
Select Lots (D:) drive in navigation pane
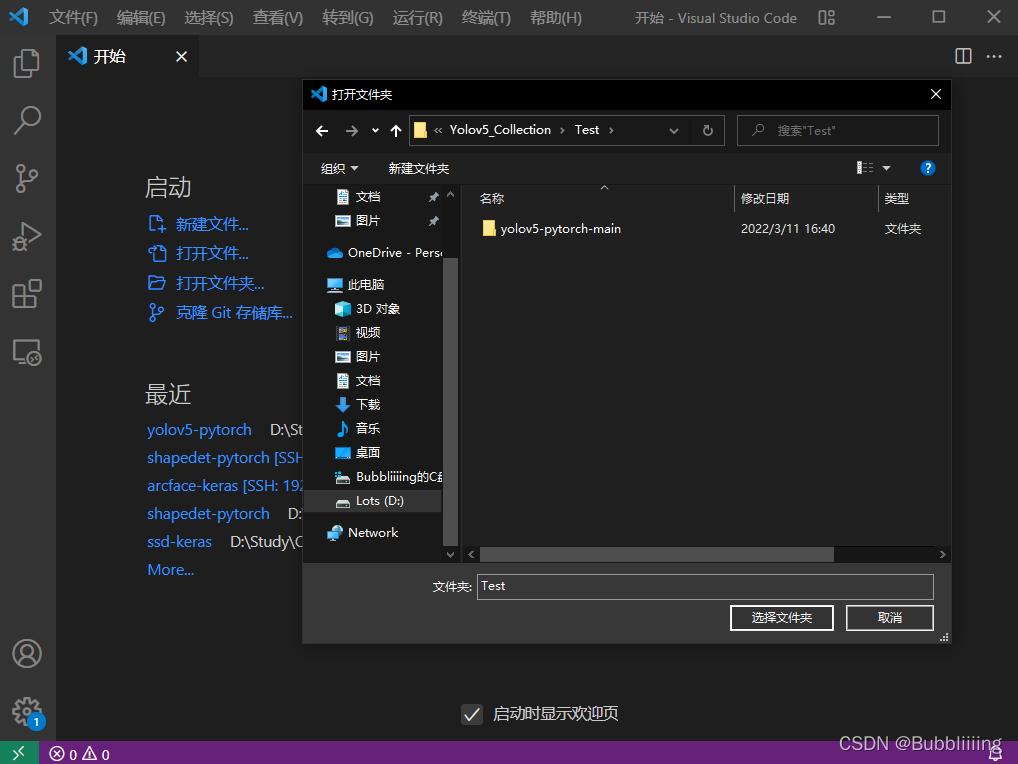coord(372,501)
